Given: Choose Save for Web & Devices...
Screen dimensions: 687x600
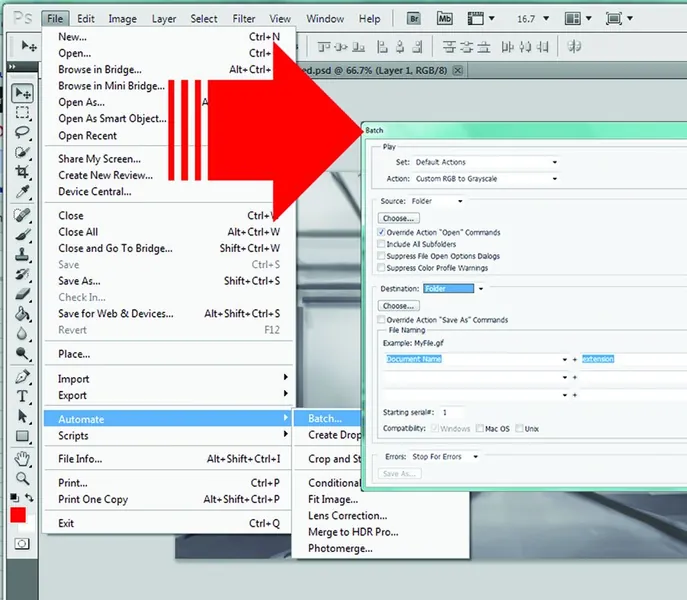Looking at the screenshot, I should coord(169,313).
